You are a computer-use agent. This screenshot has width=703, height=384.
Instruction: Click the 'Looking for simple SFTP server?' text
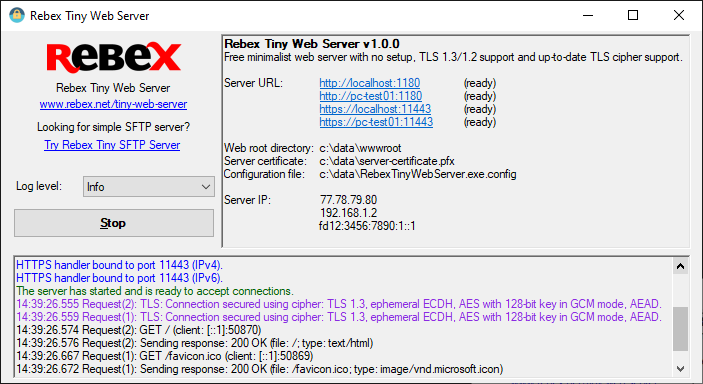click(x=113, y=127)
